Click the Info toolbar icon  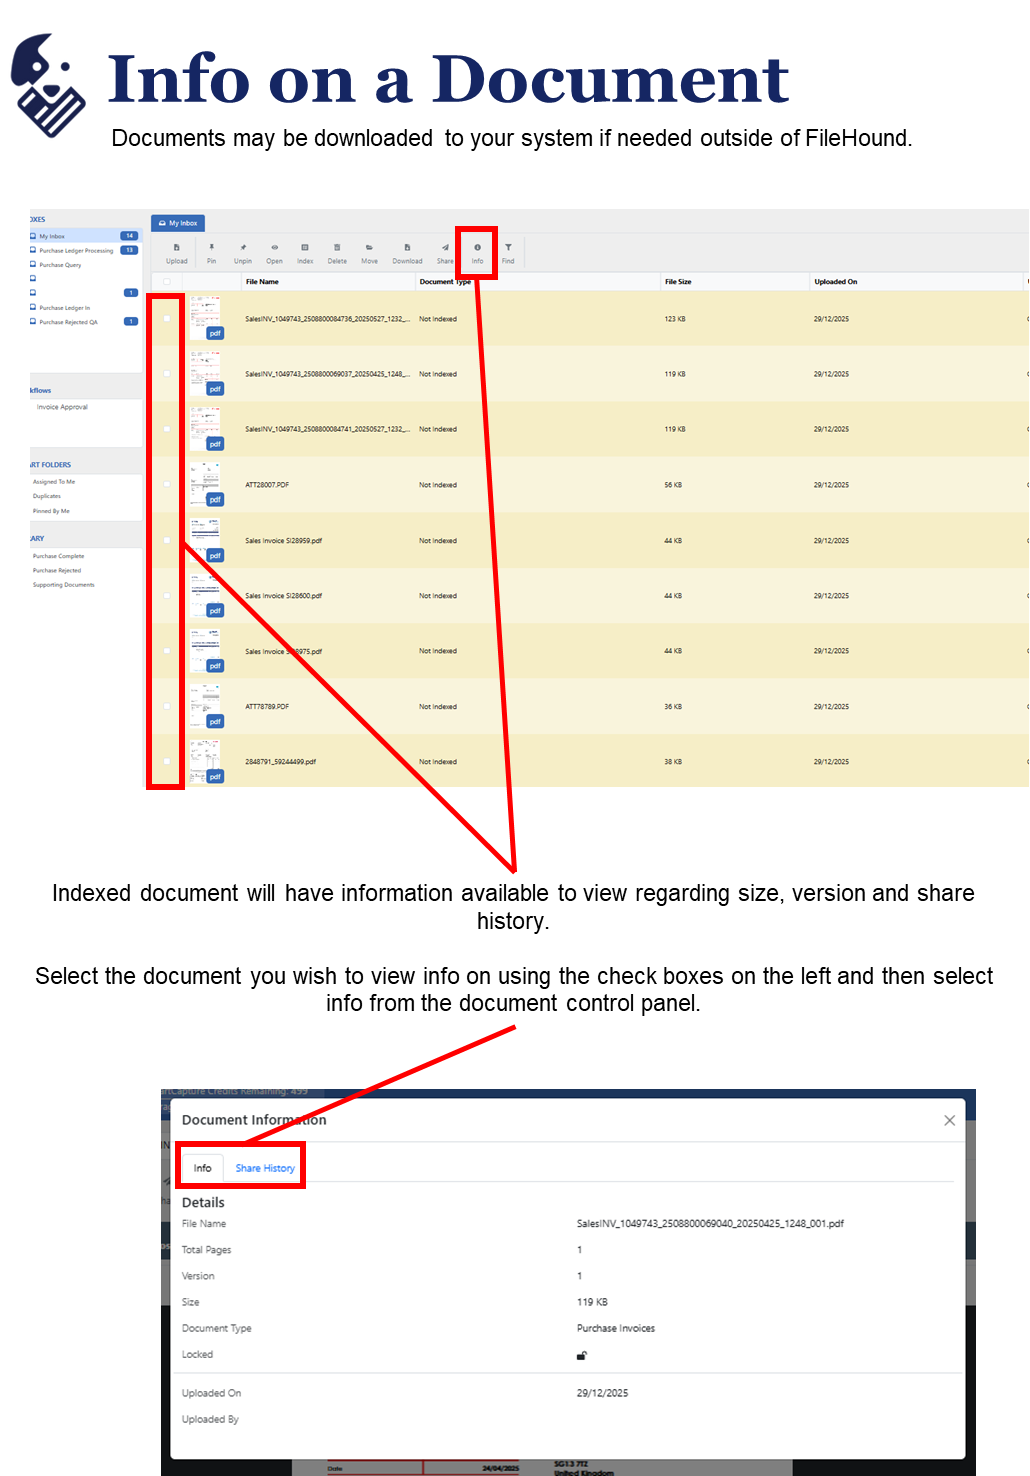(477, 247)
